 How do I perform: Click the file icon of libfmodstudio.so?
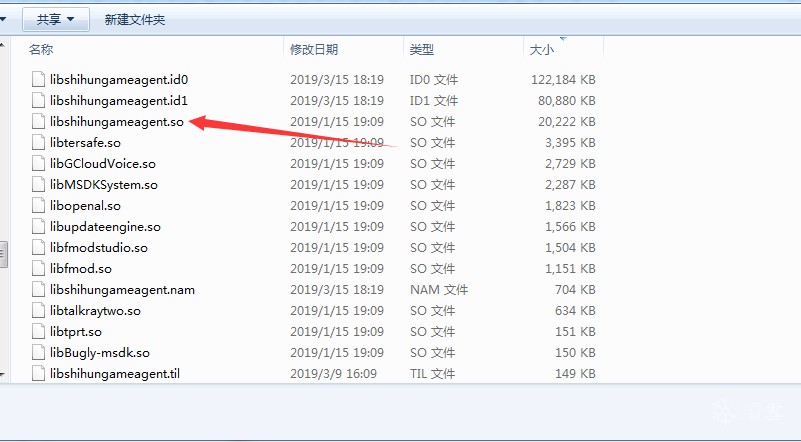click(38, 247)
